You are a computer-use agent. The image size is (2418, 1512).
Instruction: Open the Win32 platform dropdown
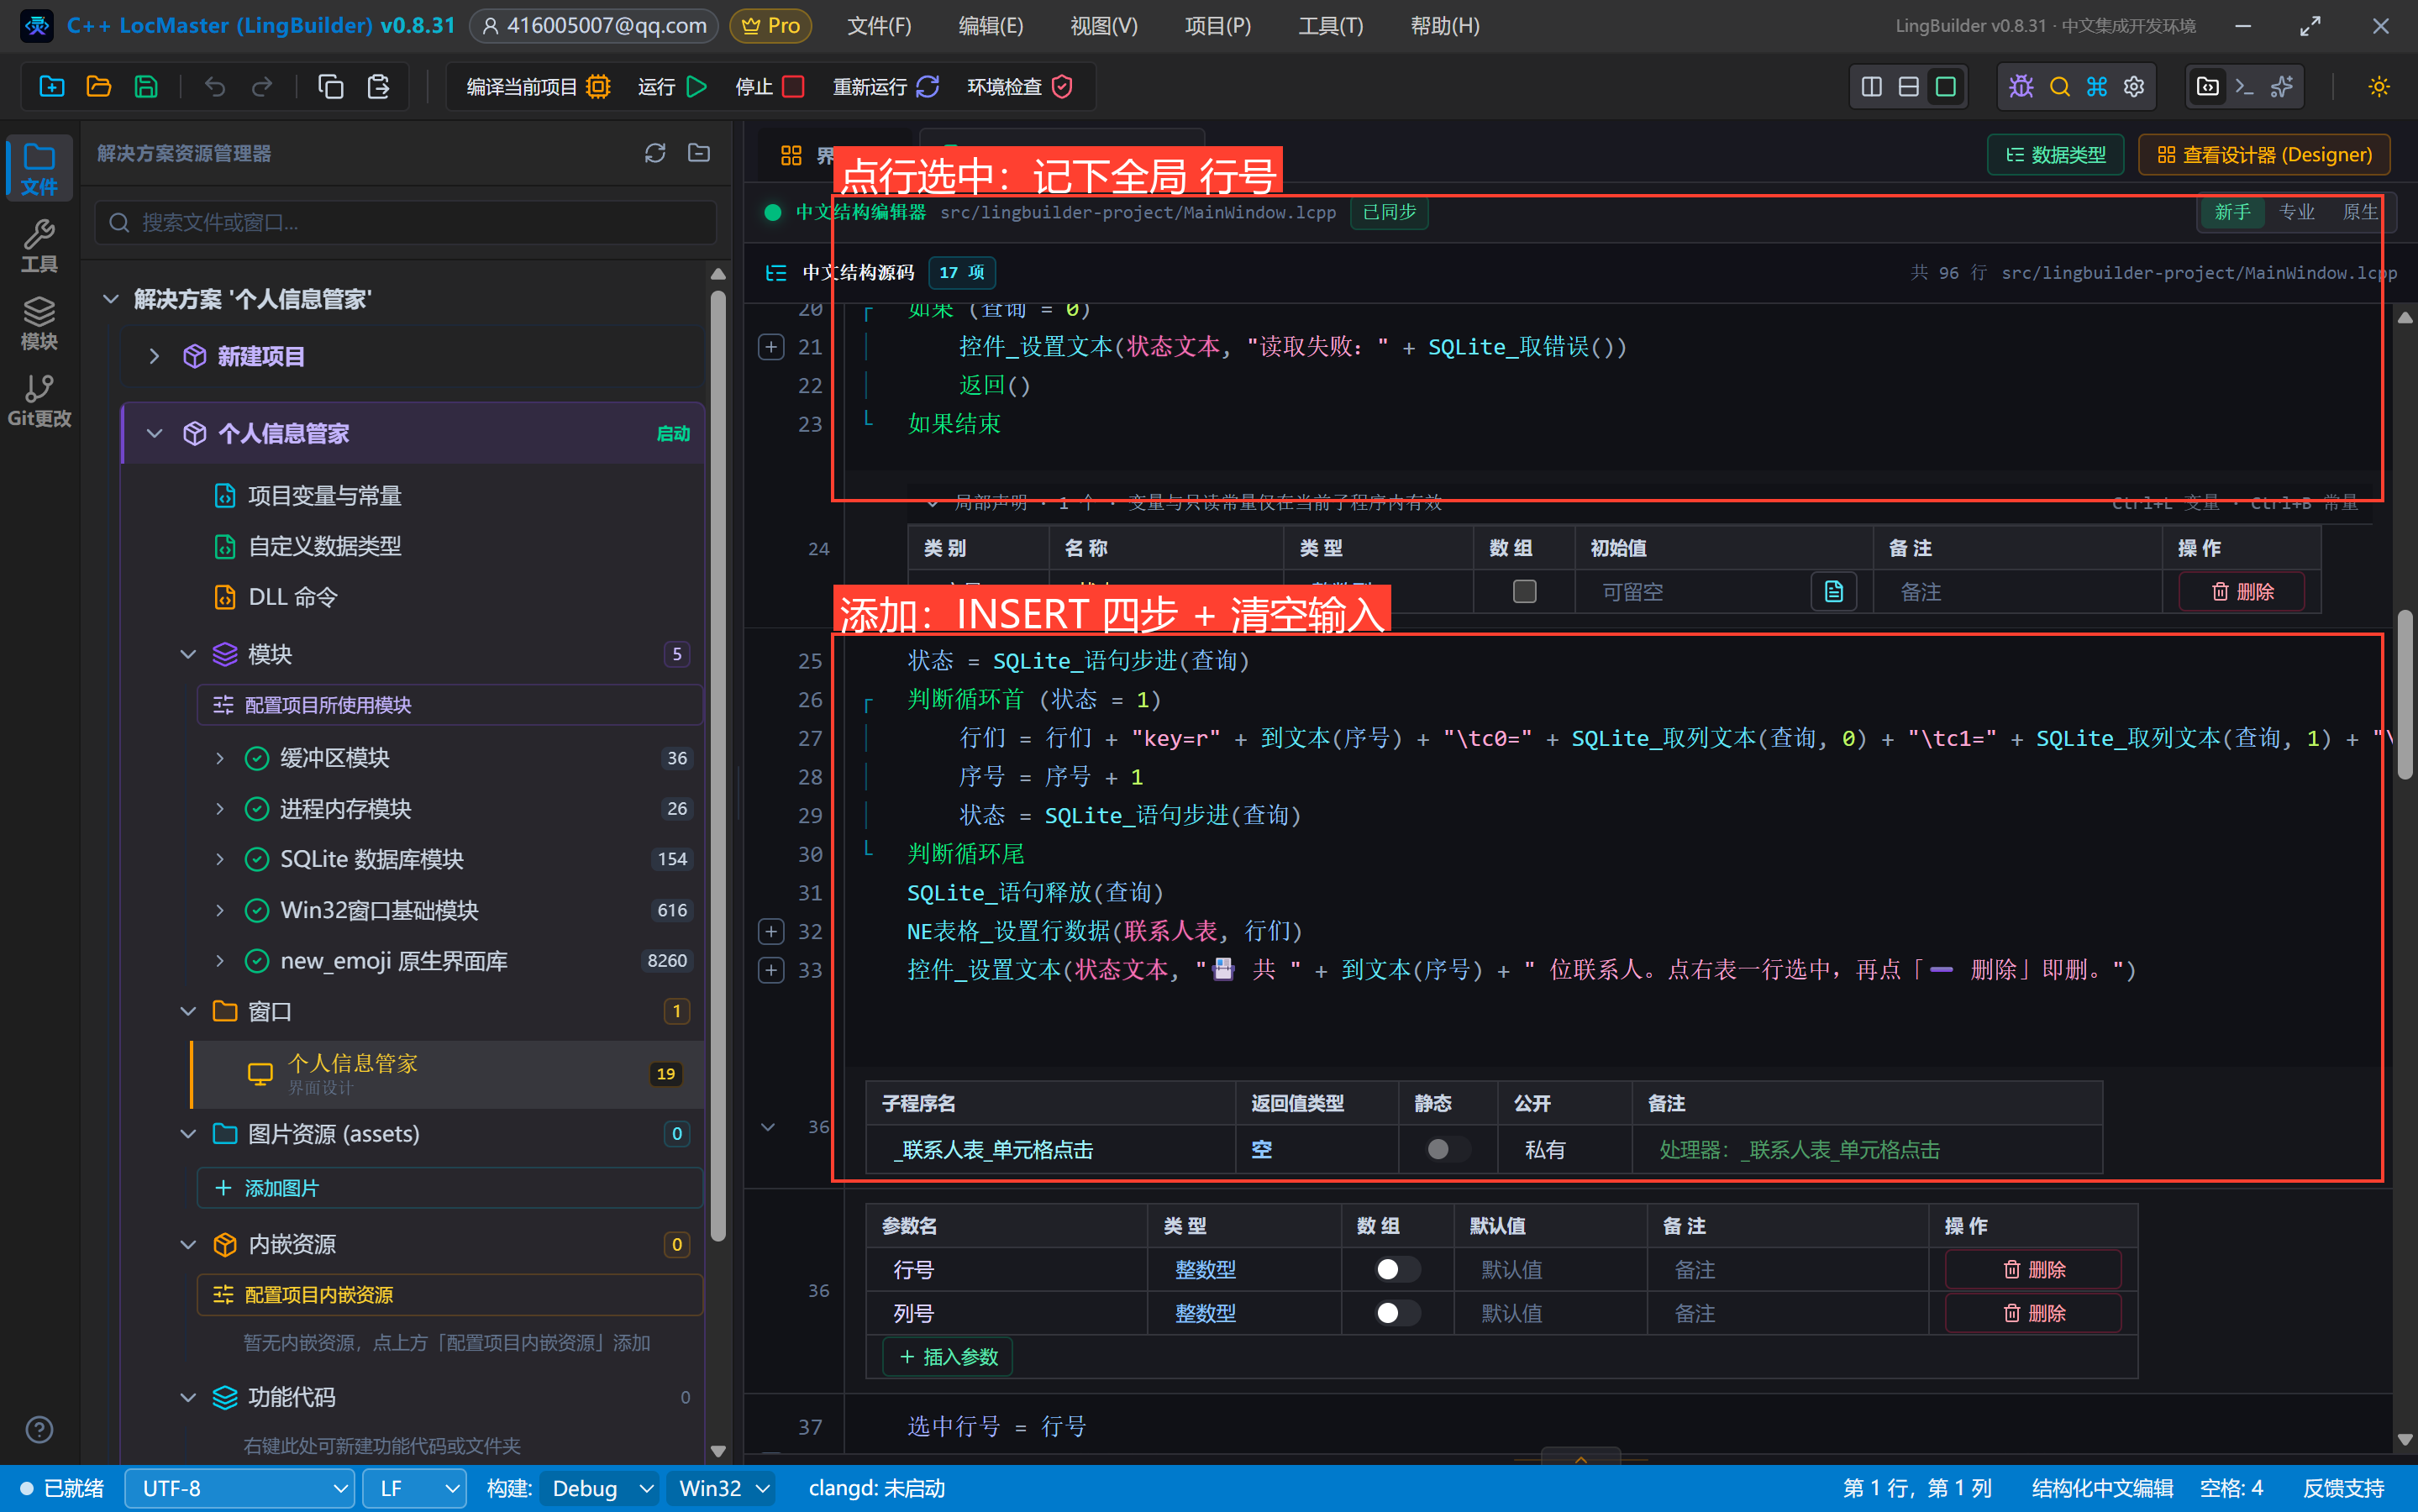click(x=723, y=1488)
